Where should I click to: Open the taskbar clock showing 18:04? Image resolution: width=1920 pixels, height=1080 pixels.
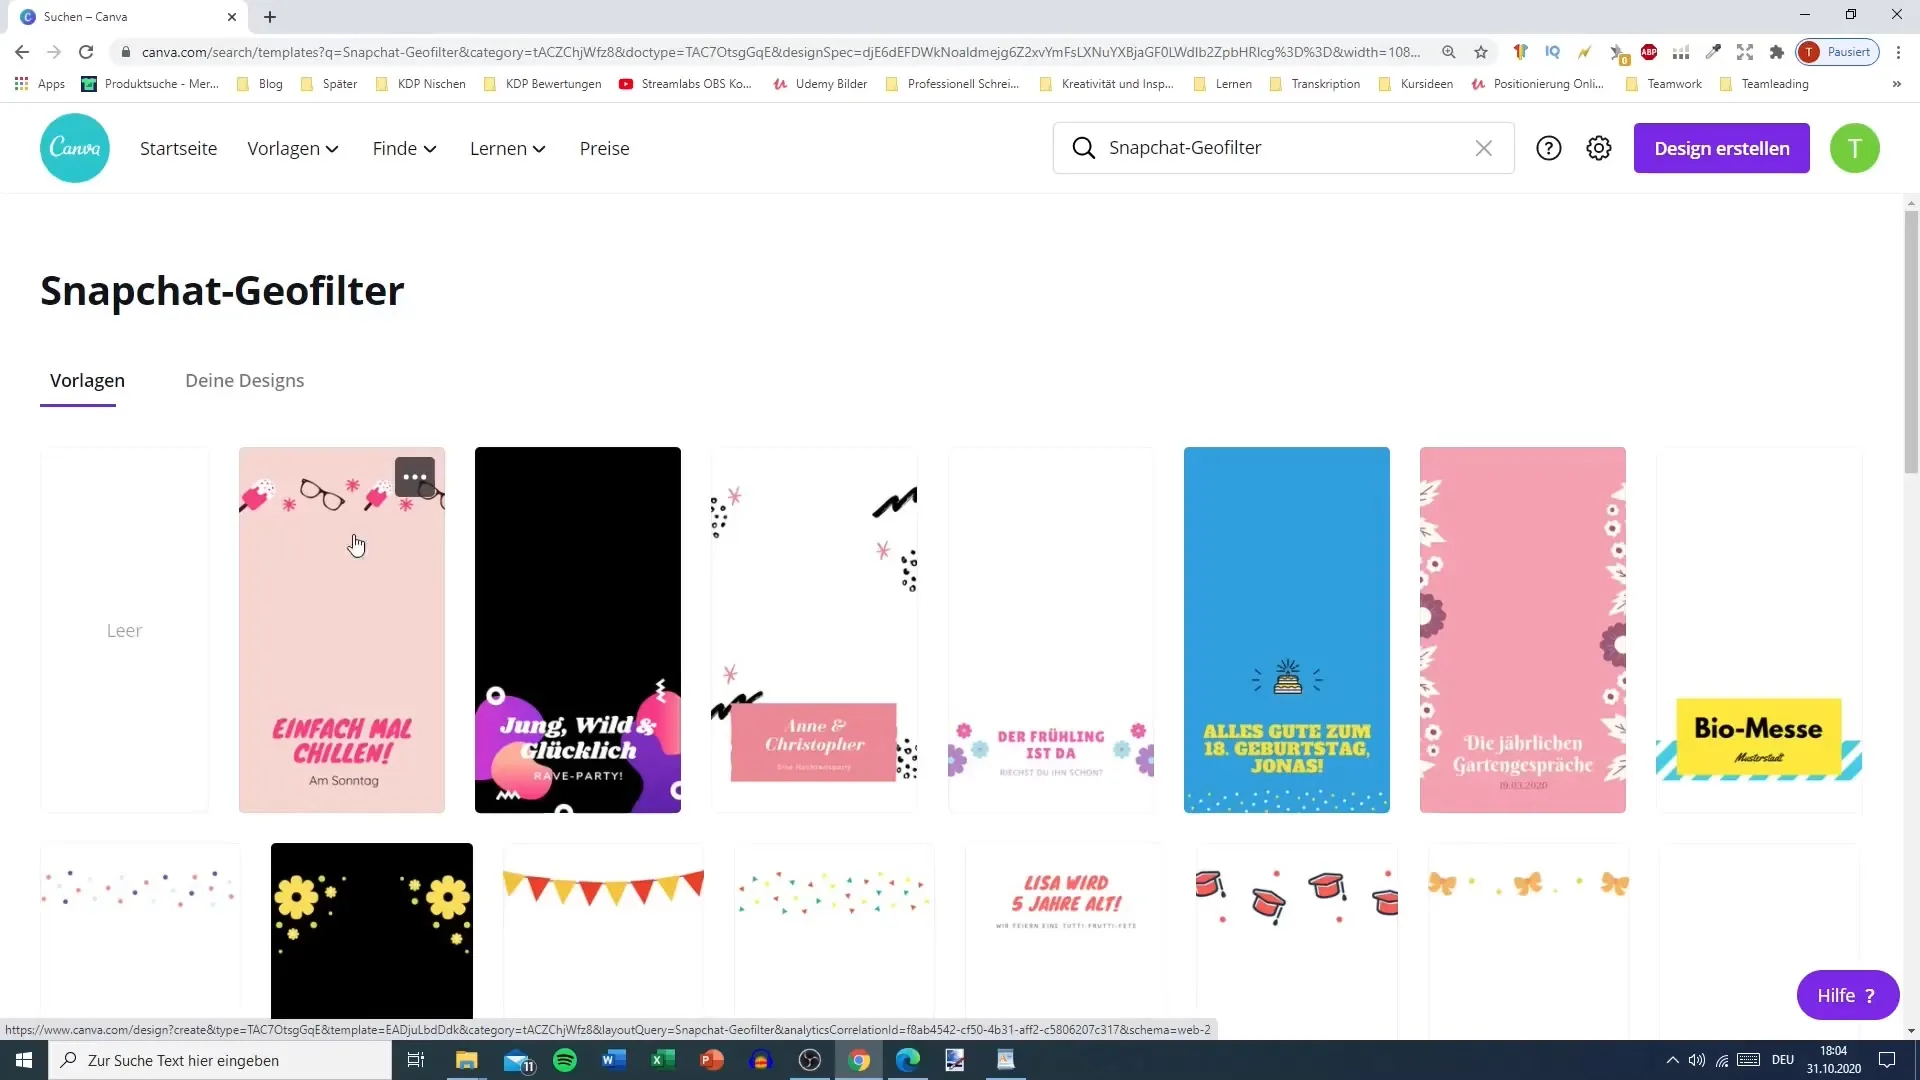point(1834,1060)
